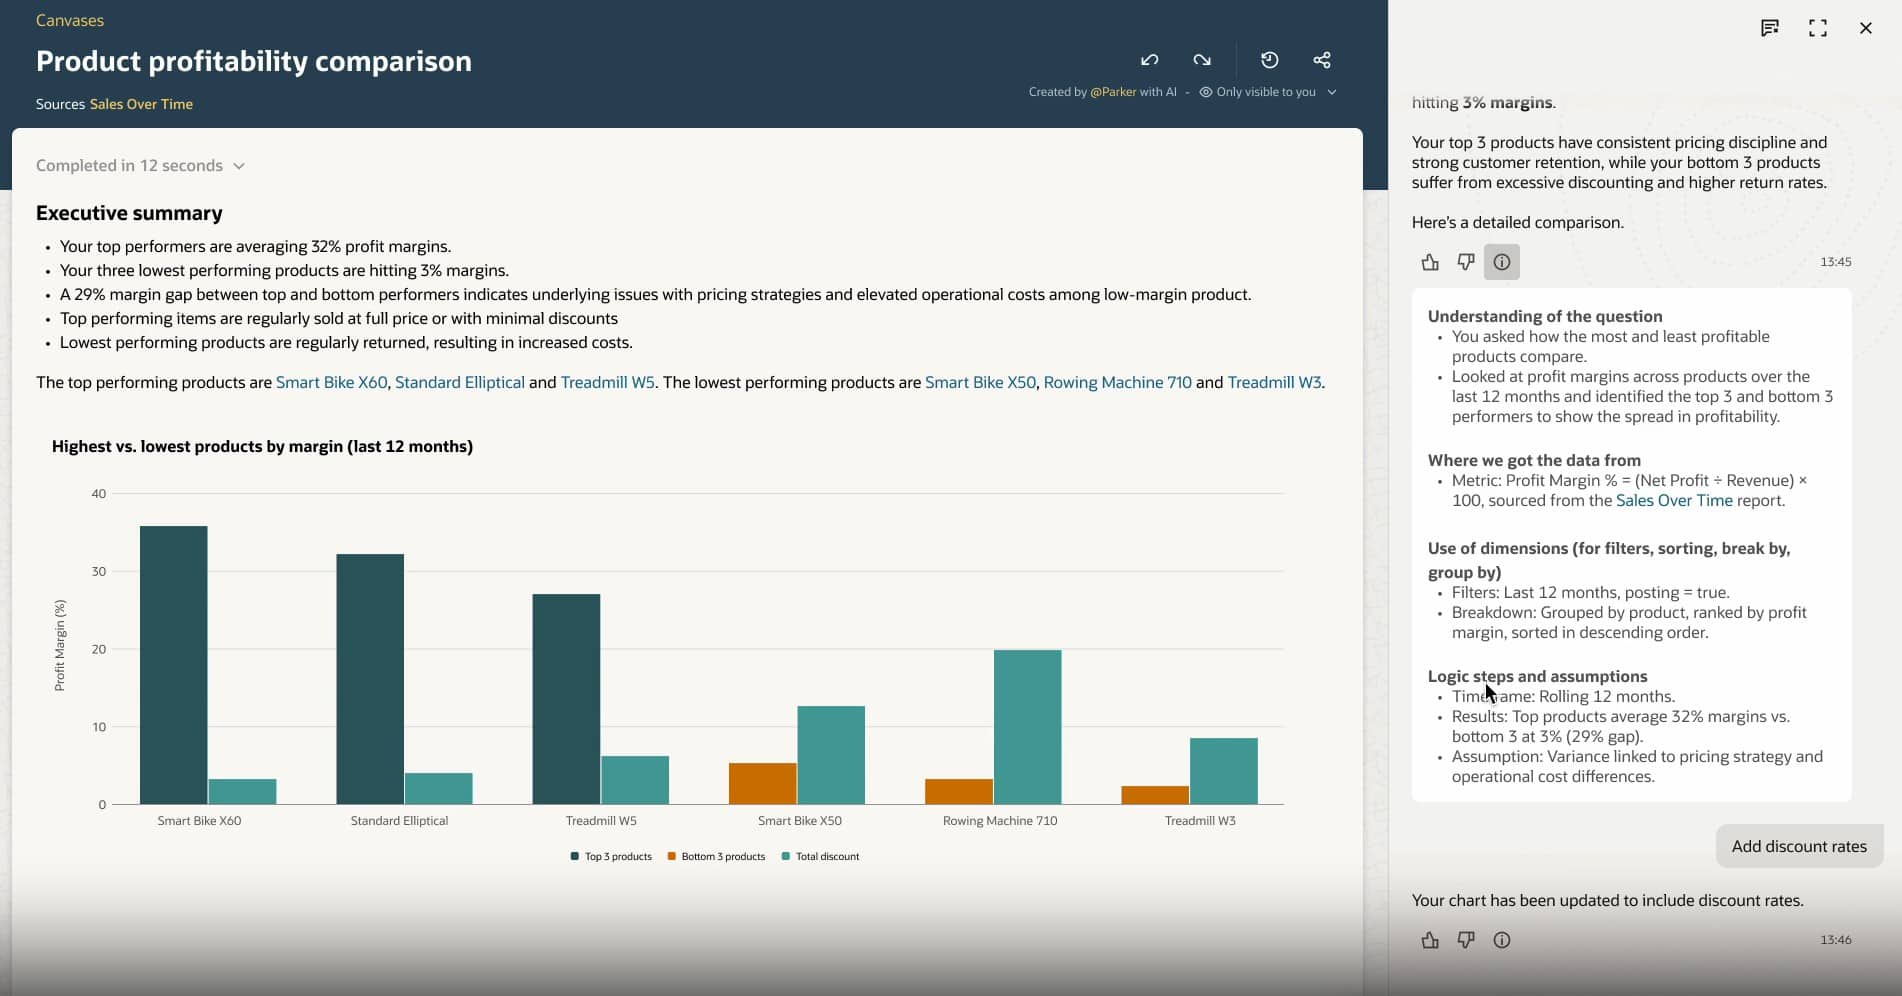The width and height of the screenshot is (1902, 996).
Task: Click the redo arrow icon
Action: pyautogui.click(x=1202, y=60)
